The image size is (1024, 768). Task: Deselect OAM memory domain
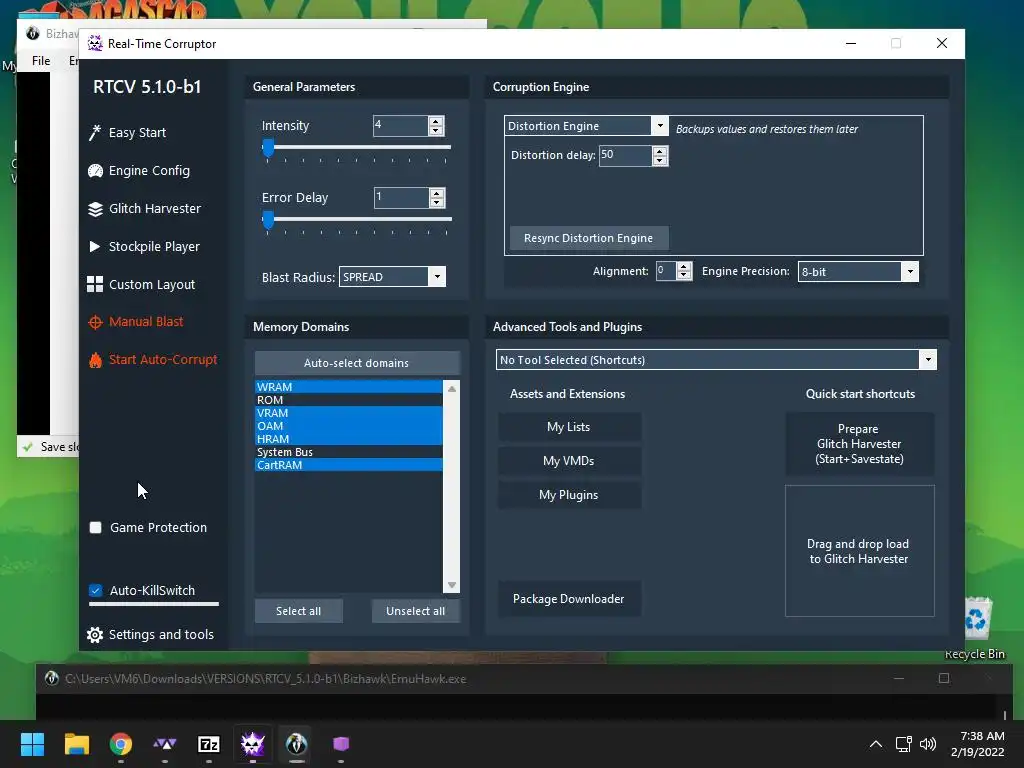coord(349,426)
